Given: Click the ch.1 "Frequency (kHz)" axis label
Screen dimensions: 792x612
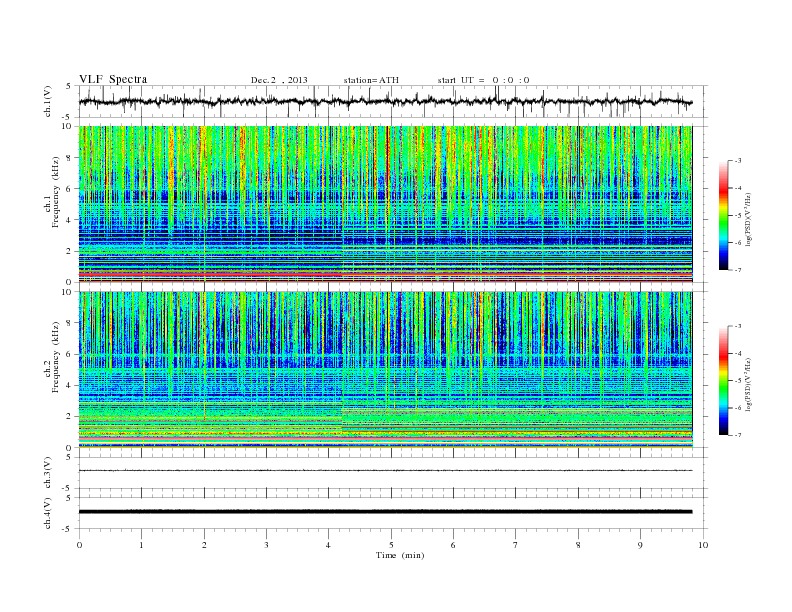Looking at the screenshot, I should tap(56, 192).
